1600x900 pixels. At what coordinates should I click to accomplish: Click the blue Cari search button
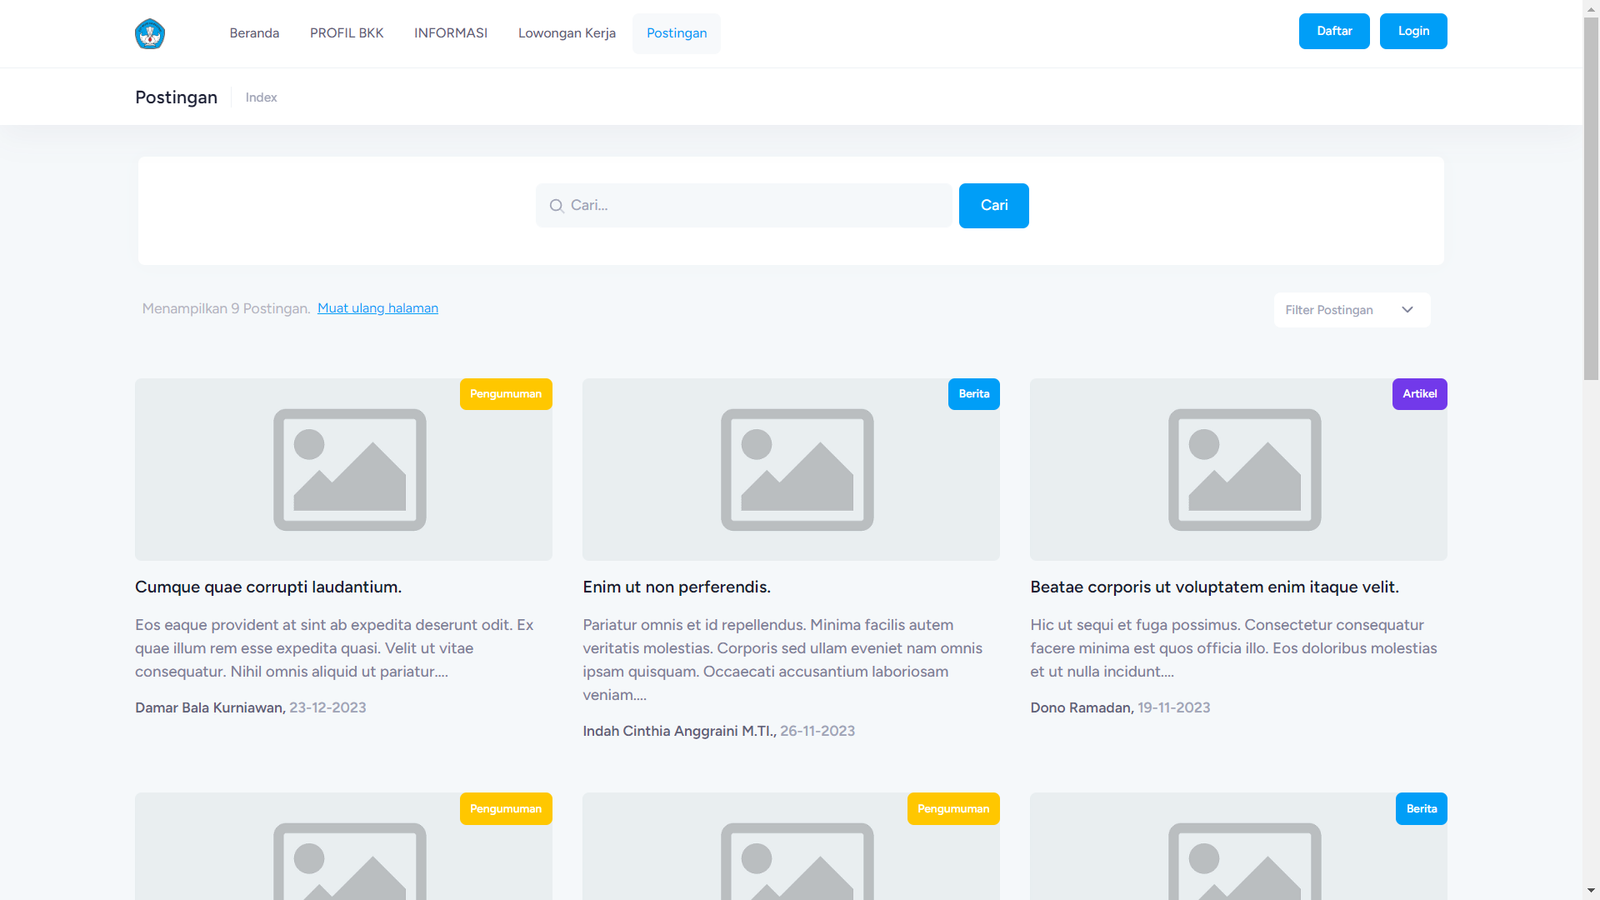(993, 205)
